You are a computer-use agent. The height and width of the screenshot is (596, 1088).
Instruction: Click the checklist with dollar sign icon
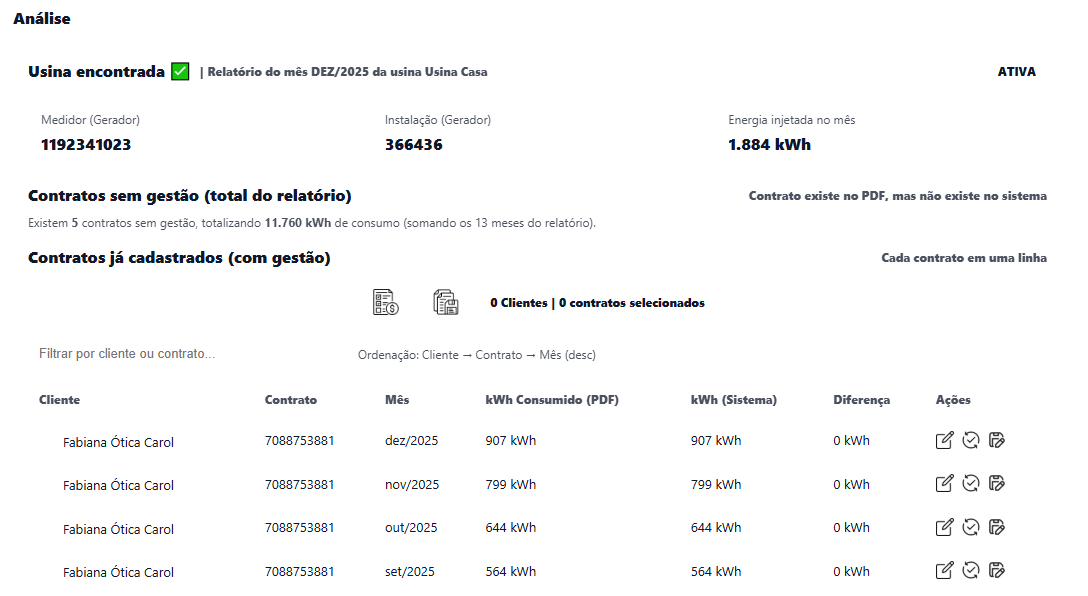coord(385,302)
